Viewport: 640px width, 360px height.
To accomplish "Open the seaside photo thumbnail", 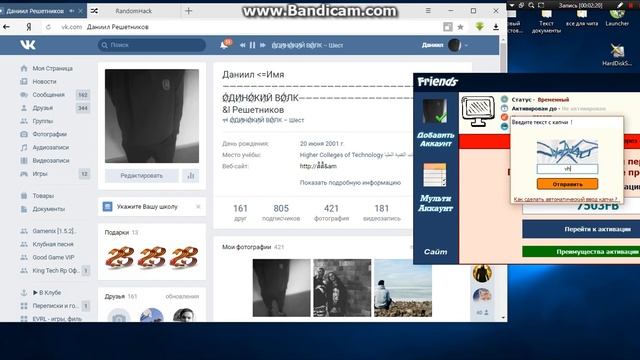I will (x=403, y=288).
